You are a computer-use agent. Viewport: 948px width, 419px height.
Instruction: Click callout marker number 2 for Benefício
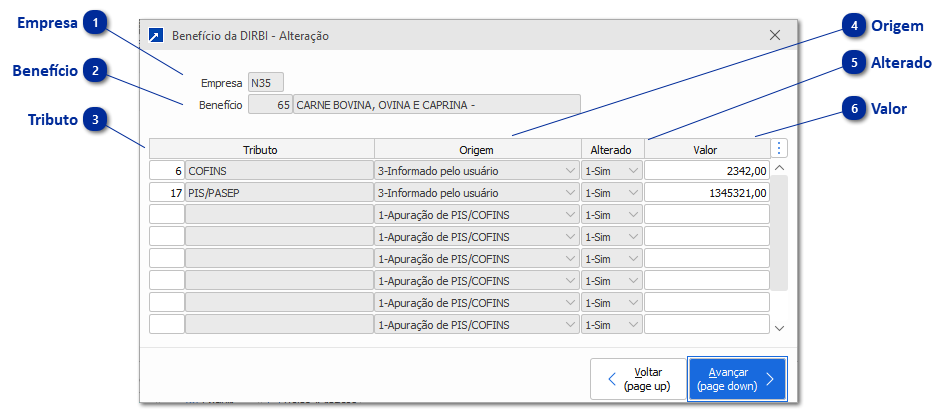pyautogui.click(x=94, y=70)
